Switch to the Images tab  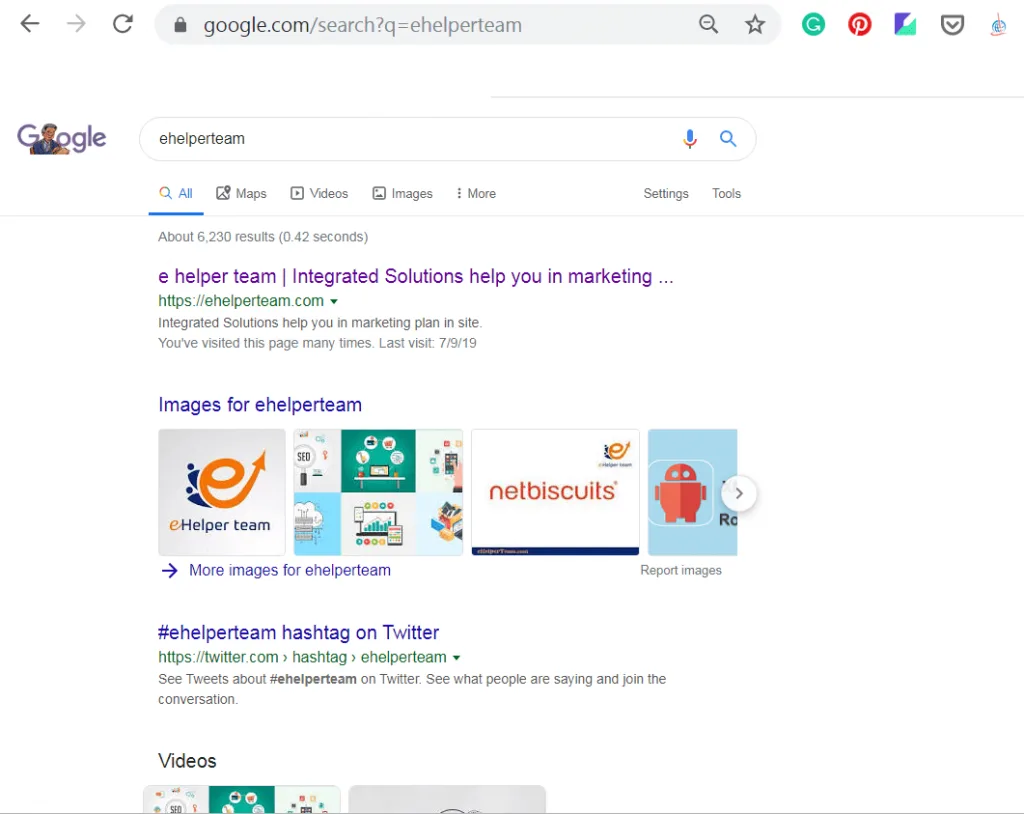click(x=402, y=193)
